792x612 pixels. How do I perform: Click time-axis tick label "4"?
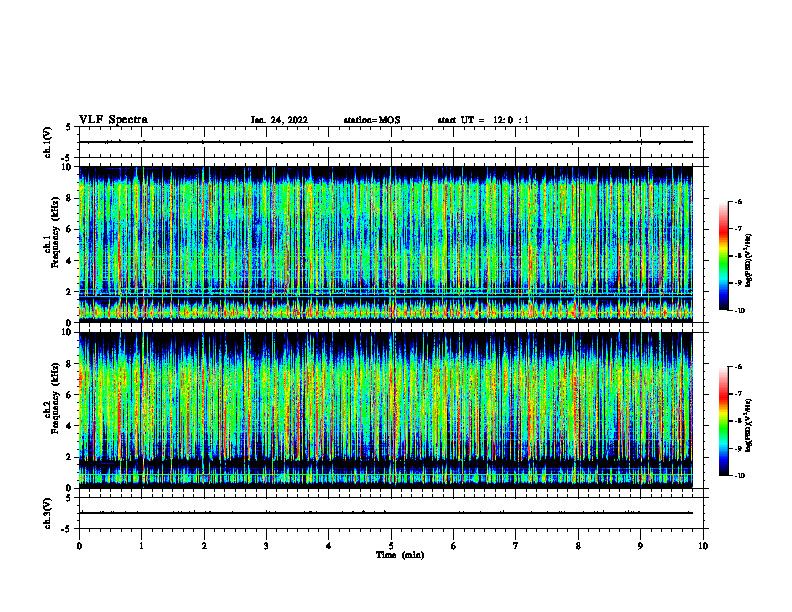coord(329,546)
